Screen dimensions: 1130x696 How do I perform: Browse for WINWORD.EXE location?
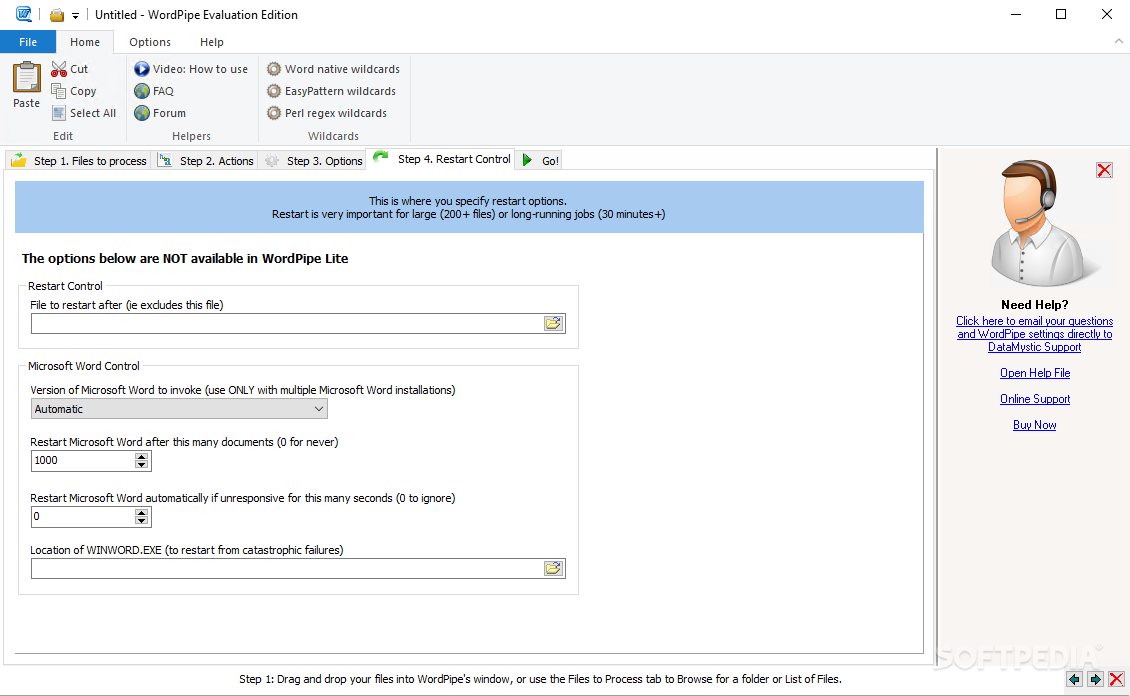click(x=553, y=568)
